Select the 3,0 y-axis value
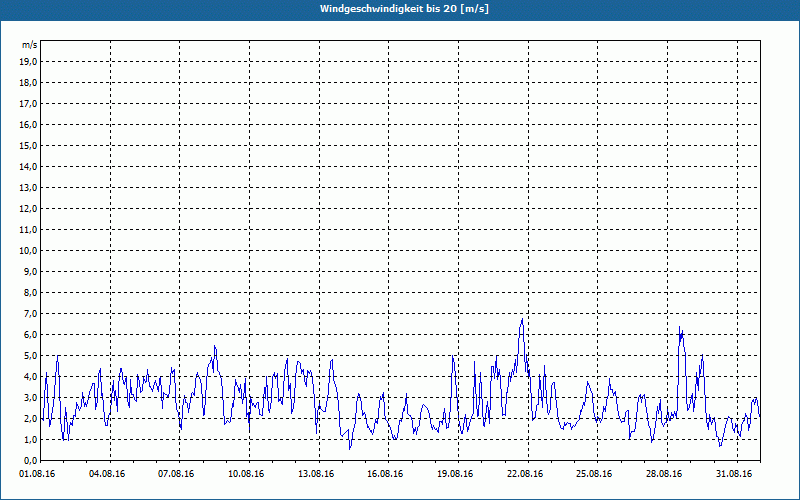Image resolution: width=800 pixels, height=500 pixels. coord(30,397)
